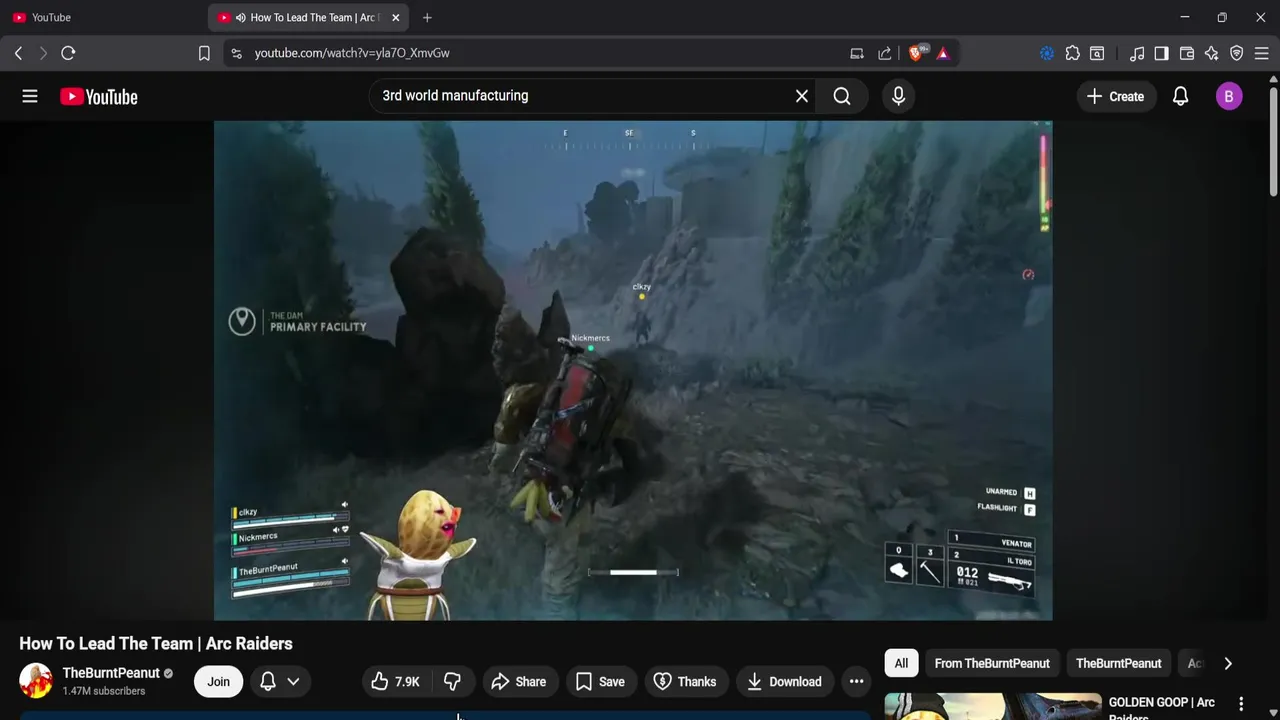Open browser share page icon
This screenshot has height=720, width=1280.
click(885, 53)
